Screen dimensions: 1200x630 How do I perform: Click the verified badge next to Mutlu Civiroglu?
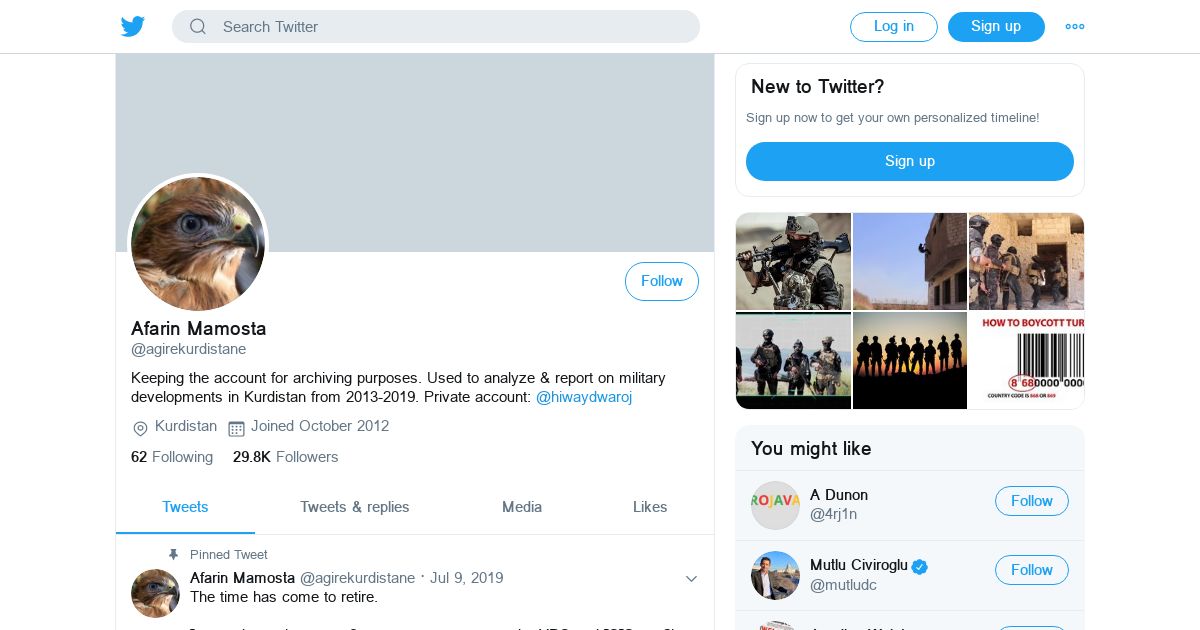tap(920, 566)
